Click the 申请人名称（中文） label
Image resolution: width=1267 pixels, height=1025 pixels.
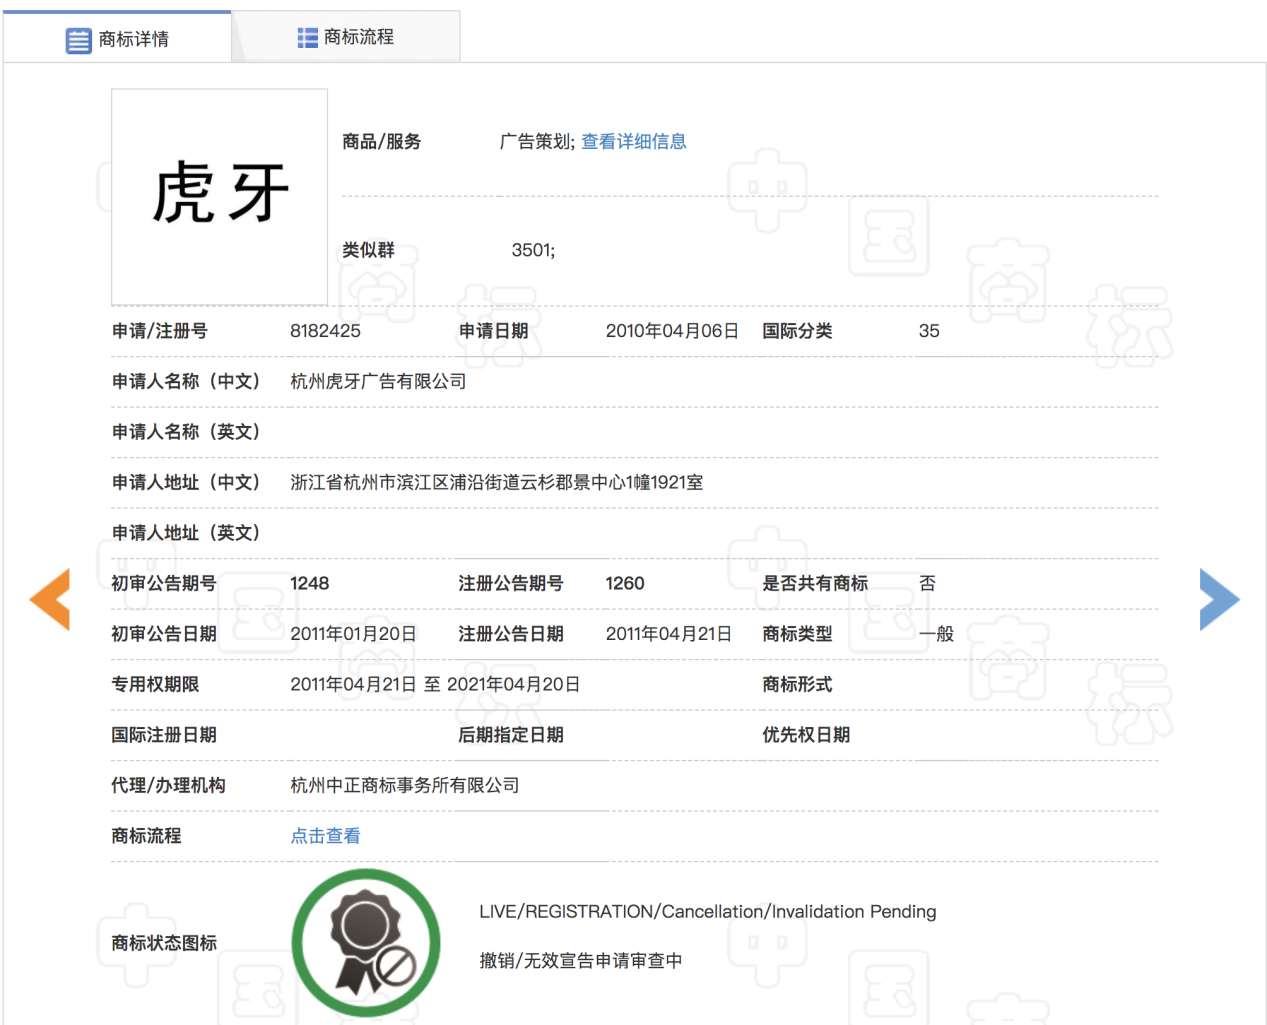click(x=186, y=381)
